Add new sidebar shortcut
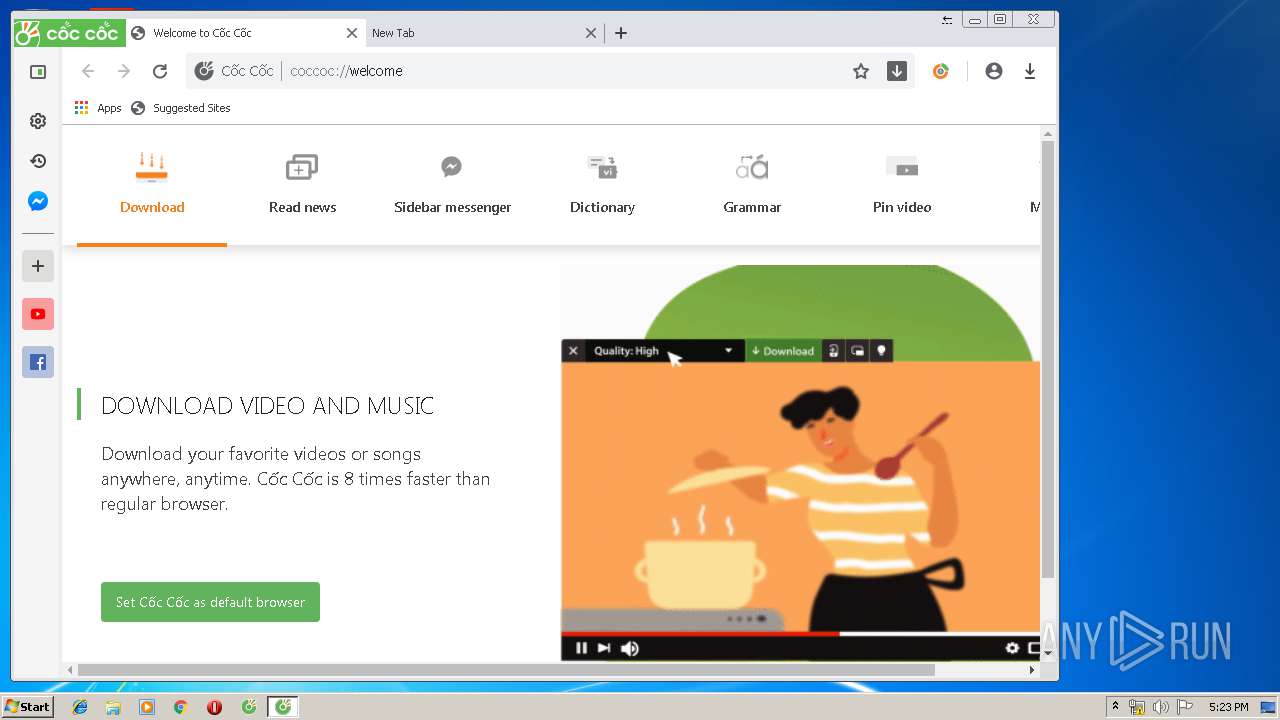Image resolution: width=1280 pixels, height=720 pixels. pyautogui.click(x=38, y=266)
